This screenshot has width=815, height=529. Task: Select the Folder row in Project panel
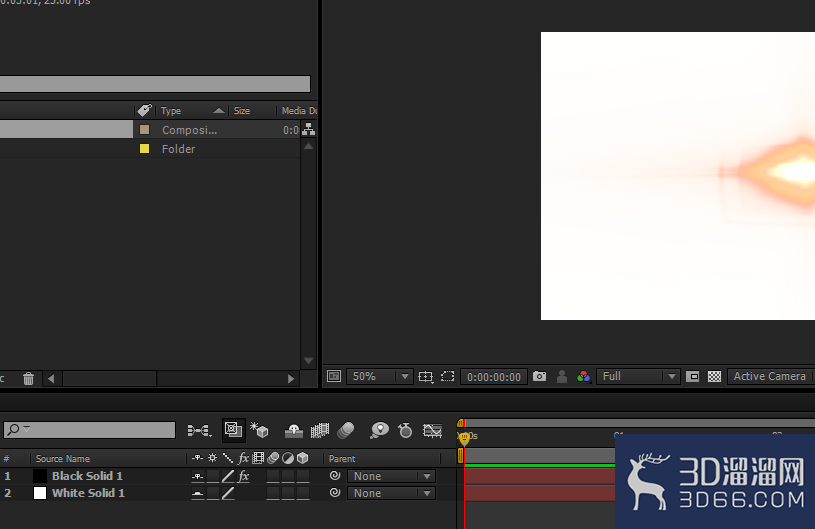click(x=151, y=149)
